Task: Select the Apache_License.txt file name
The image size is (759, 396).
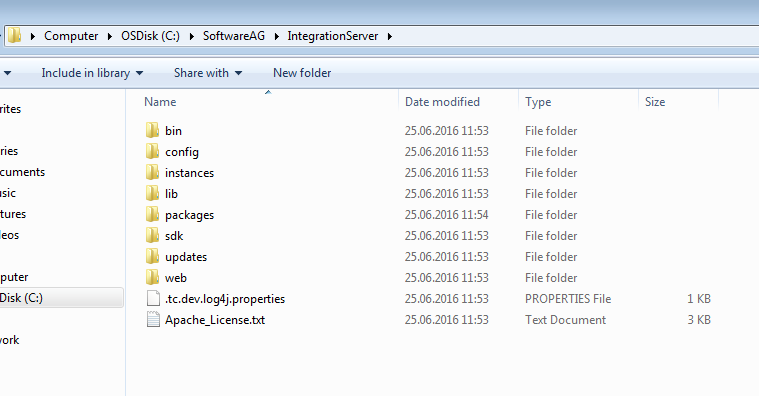Action: pyautogui.click(x=215, y=320)
